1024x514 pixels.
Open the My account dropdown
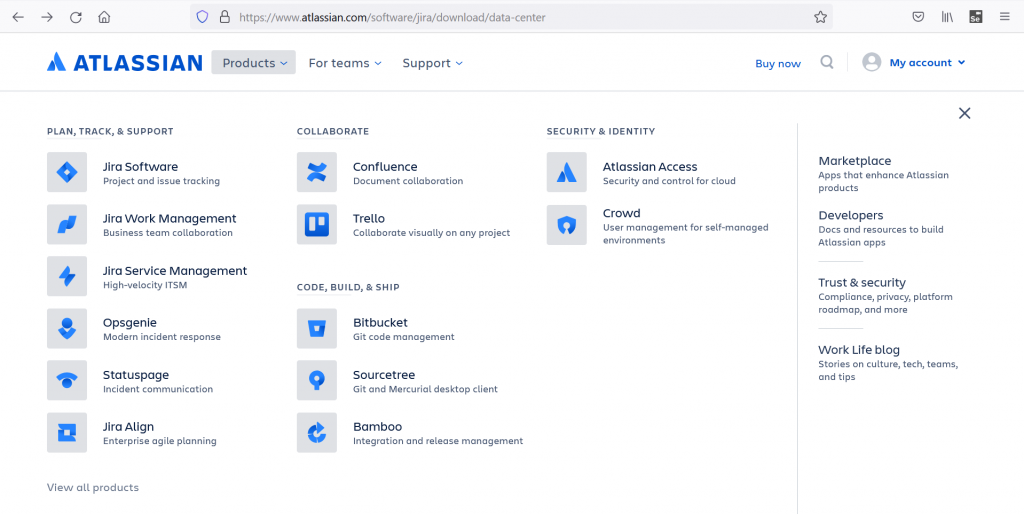click(926, 62)
